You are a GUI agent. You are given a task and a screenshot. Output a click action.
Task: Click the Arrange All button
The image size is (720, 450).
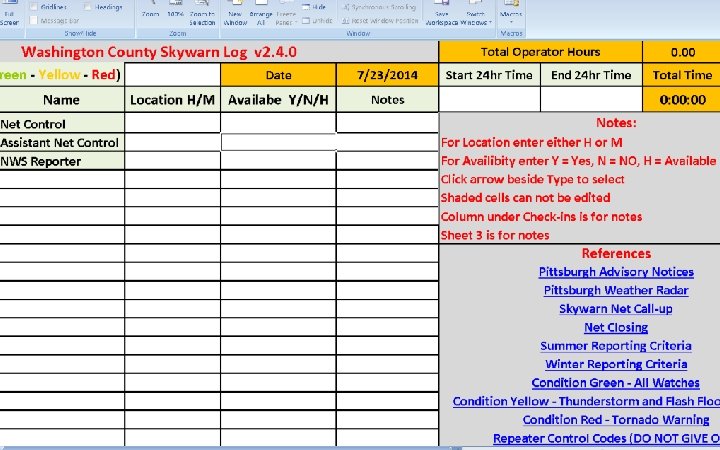point(261,14)
